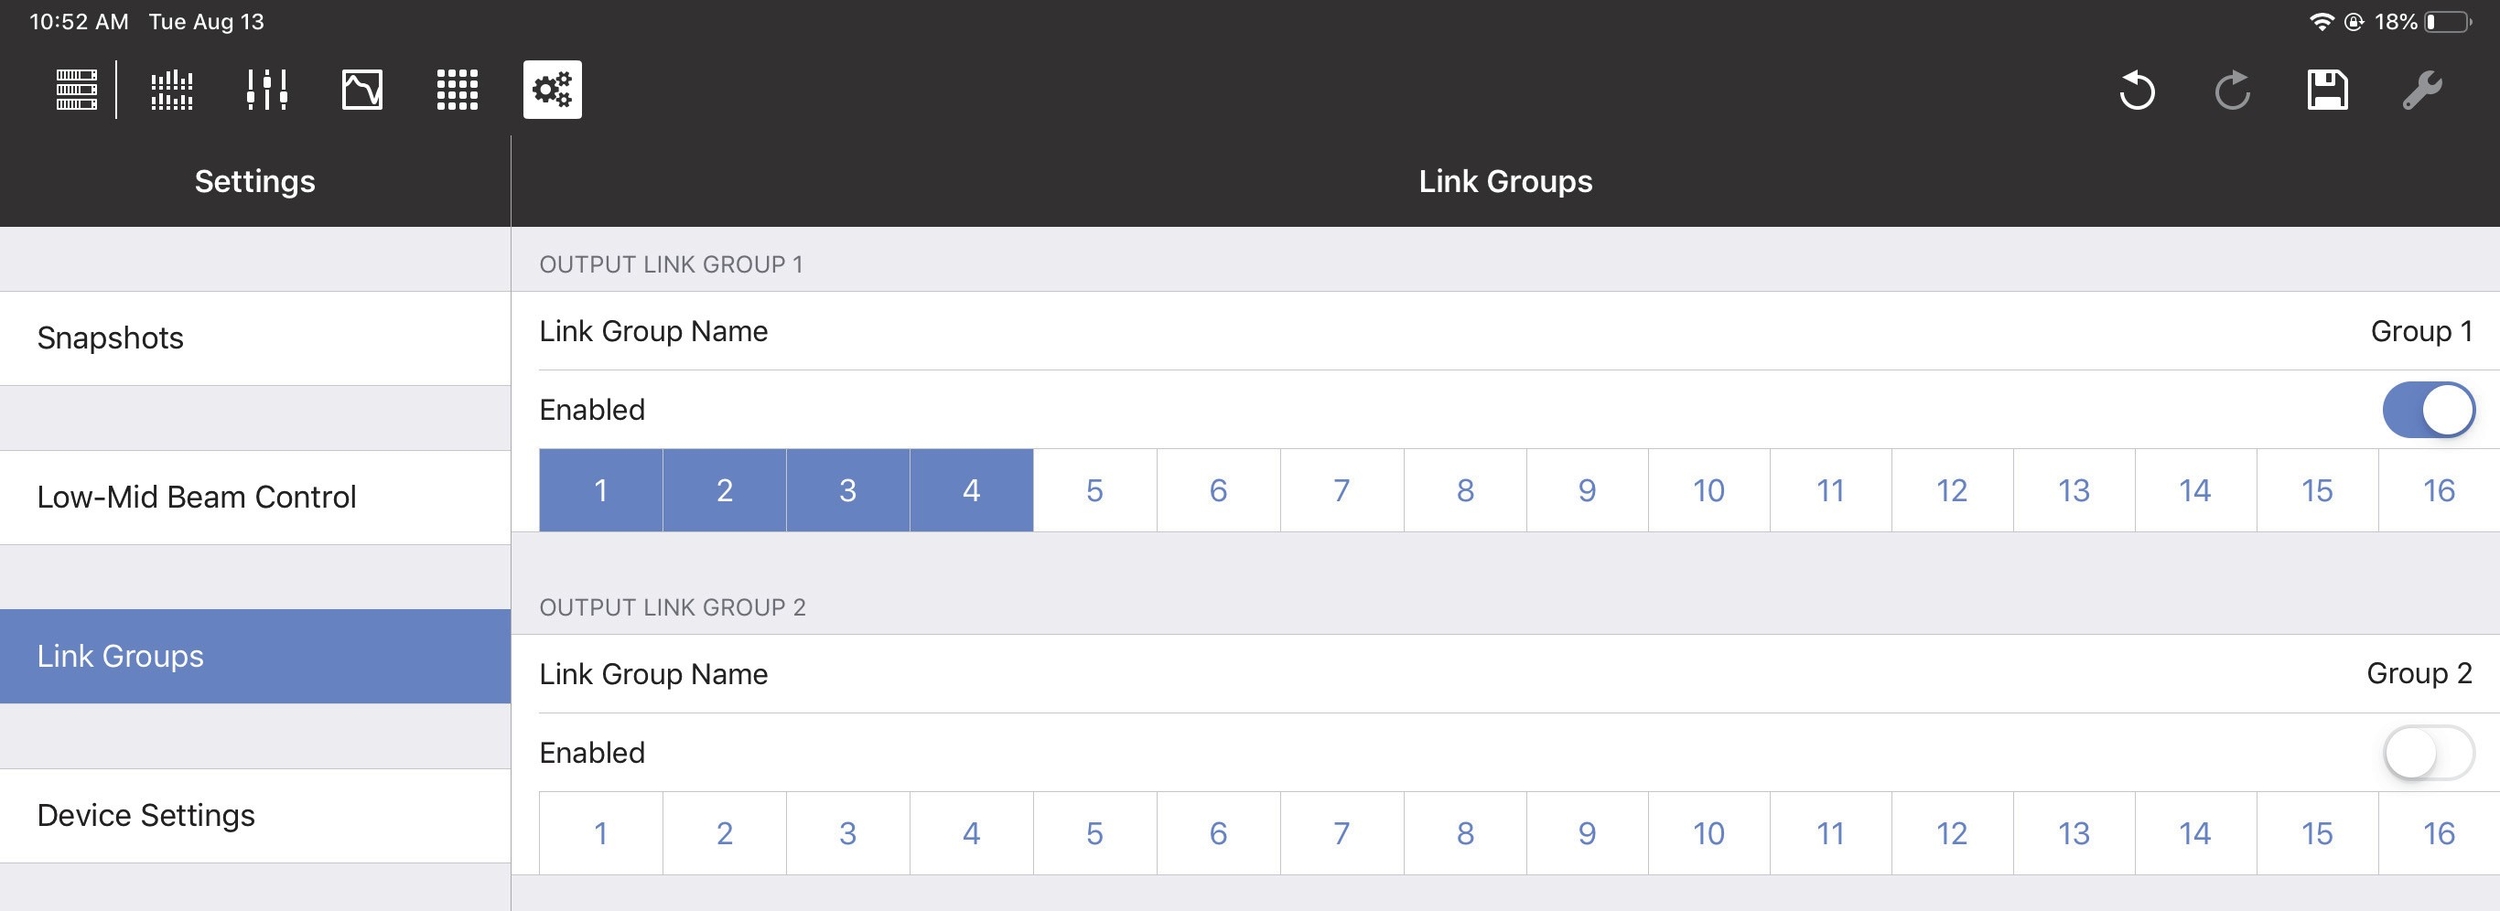Open the level meters view icon

click(172, 90)
